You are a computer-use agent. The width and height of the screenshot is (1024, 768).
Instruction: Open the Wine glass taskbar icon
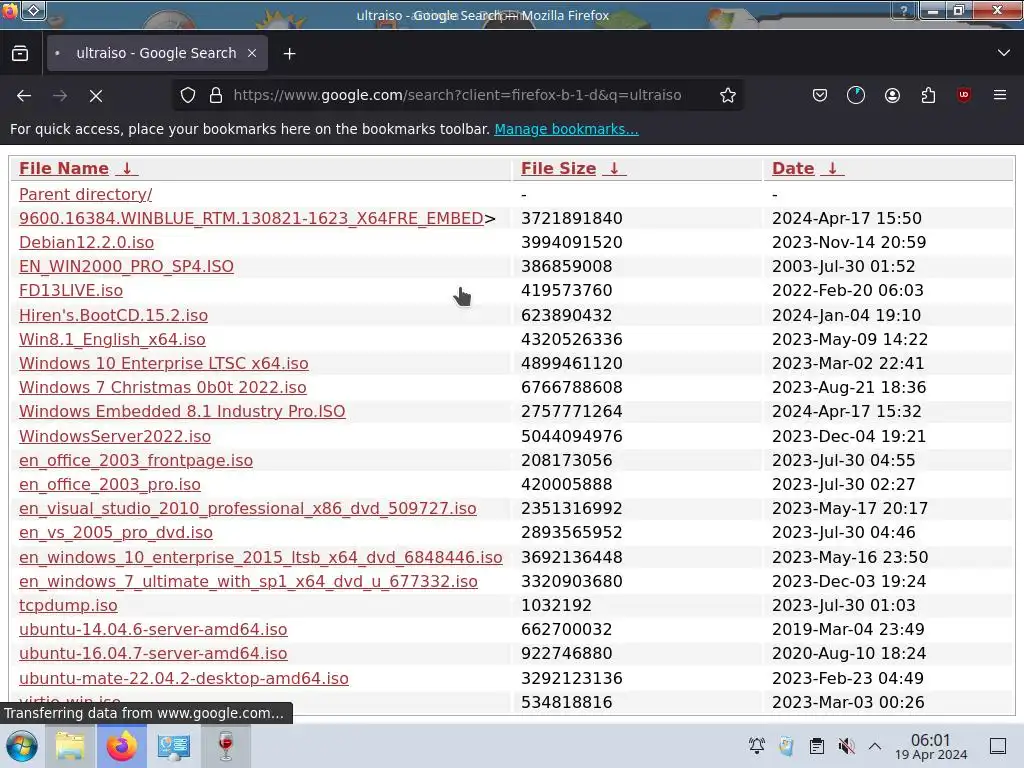[226, 746]
